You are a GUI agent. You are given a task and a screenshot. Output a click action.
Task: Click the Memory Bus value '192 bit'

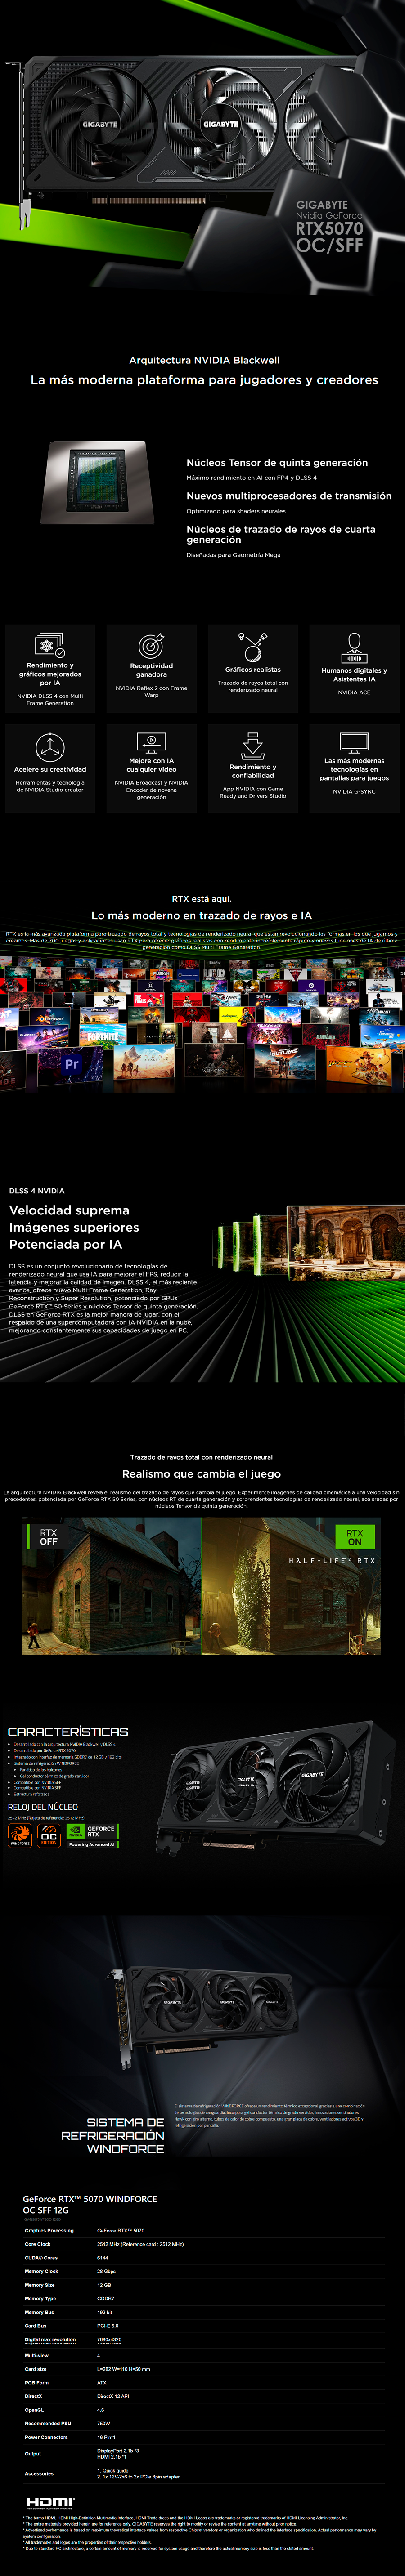tap(104, 2312)
